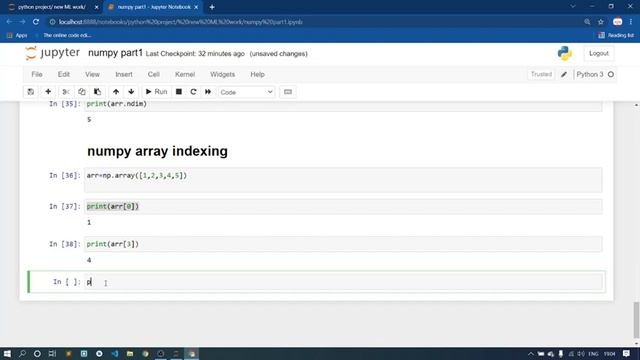
Task: Insert a cell below with the plus icon
Action: [48, 92]
